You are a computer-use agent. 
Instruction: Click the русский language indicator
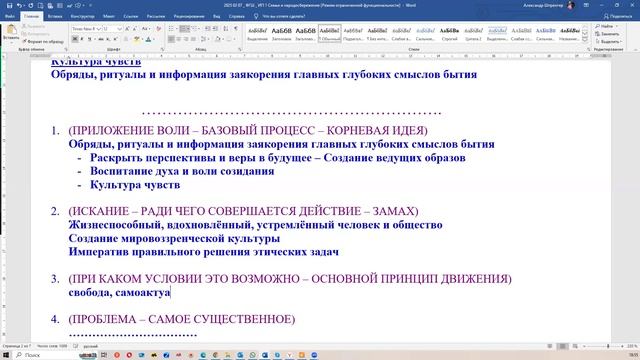click(90, 346)
